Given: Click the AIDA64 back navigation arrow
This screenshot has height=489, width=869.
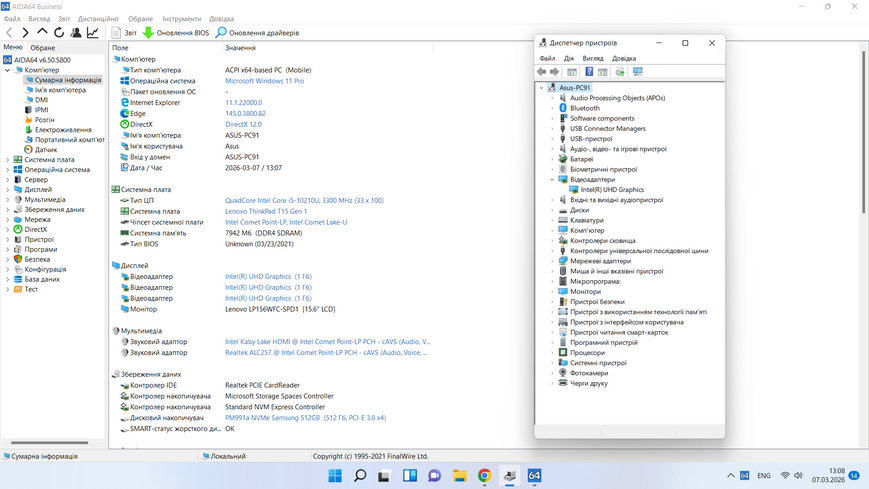Looking at the screenshot, I should (x=9, y=33).
